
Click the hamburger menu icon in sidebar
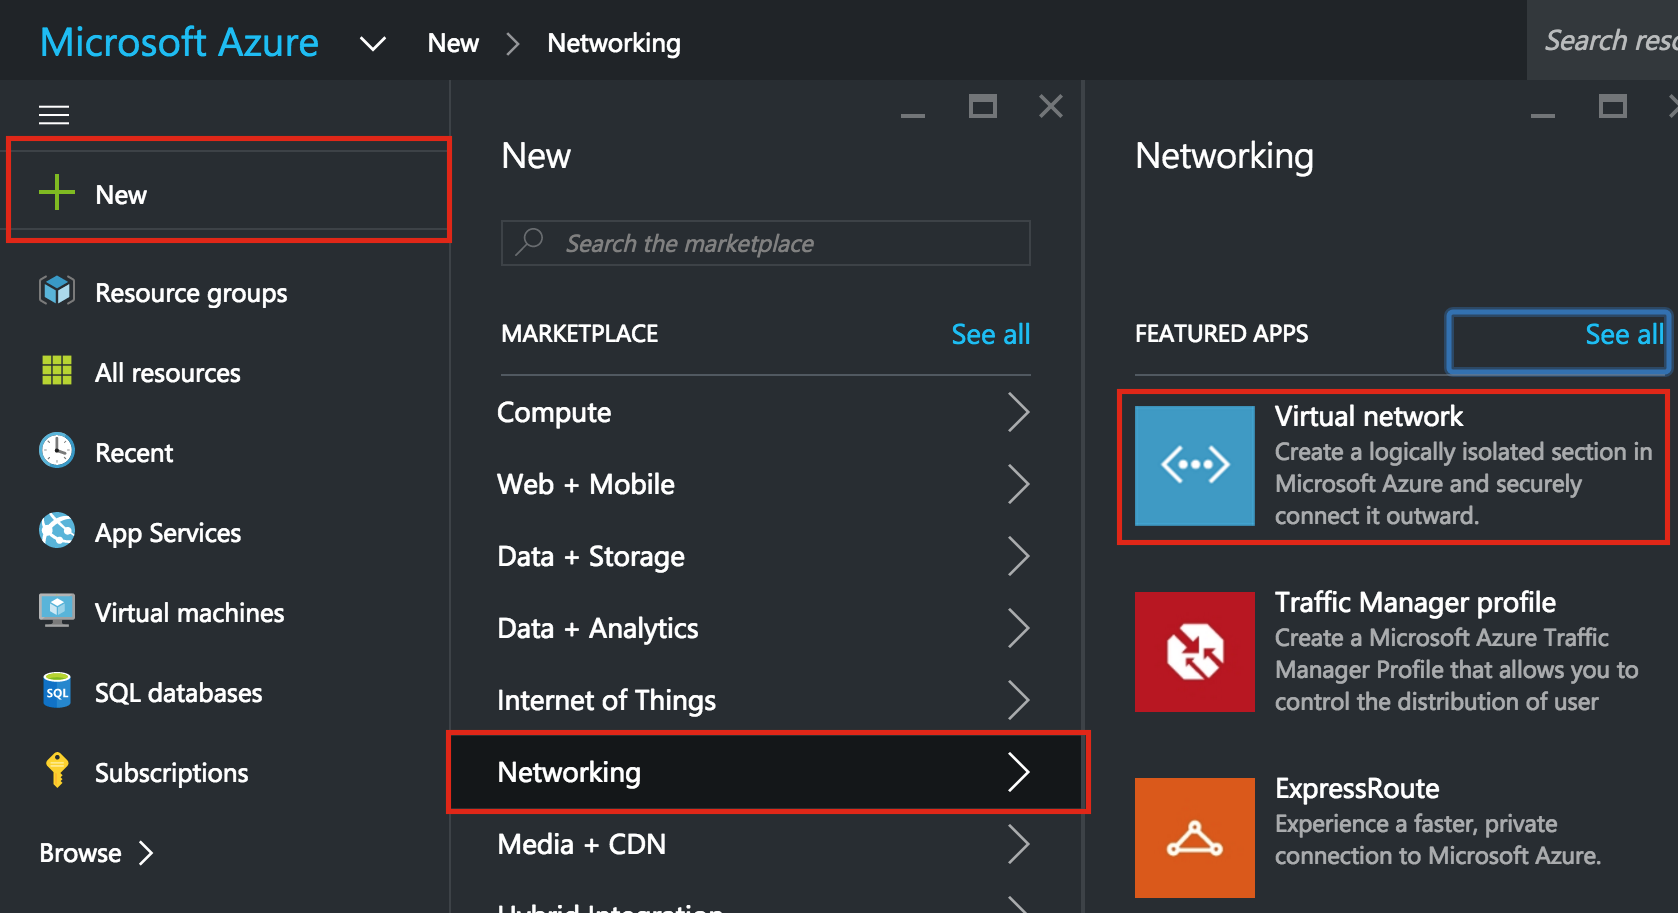point(54,115)
